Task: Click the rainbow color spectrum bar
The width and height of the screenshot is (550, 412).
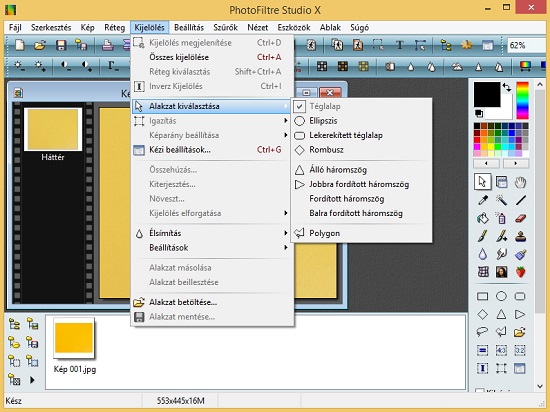Action: (522, 100)
